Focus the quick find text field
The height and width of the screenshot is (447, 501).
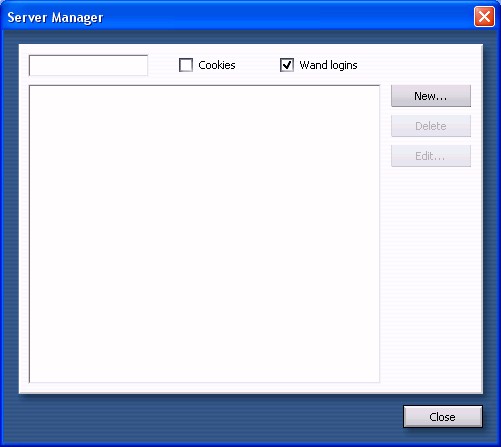88,65
